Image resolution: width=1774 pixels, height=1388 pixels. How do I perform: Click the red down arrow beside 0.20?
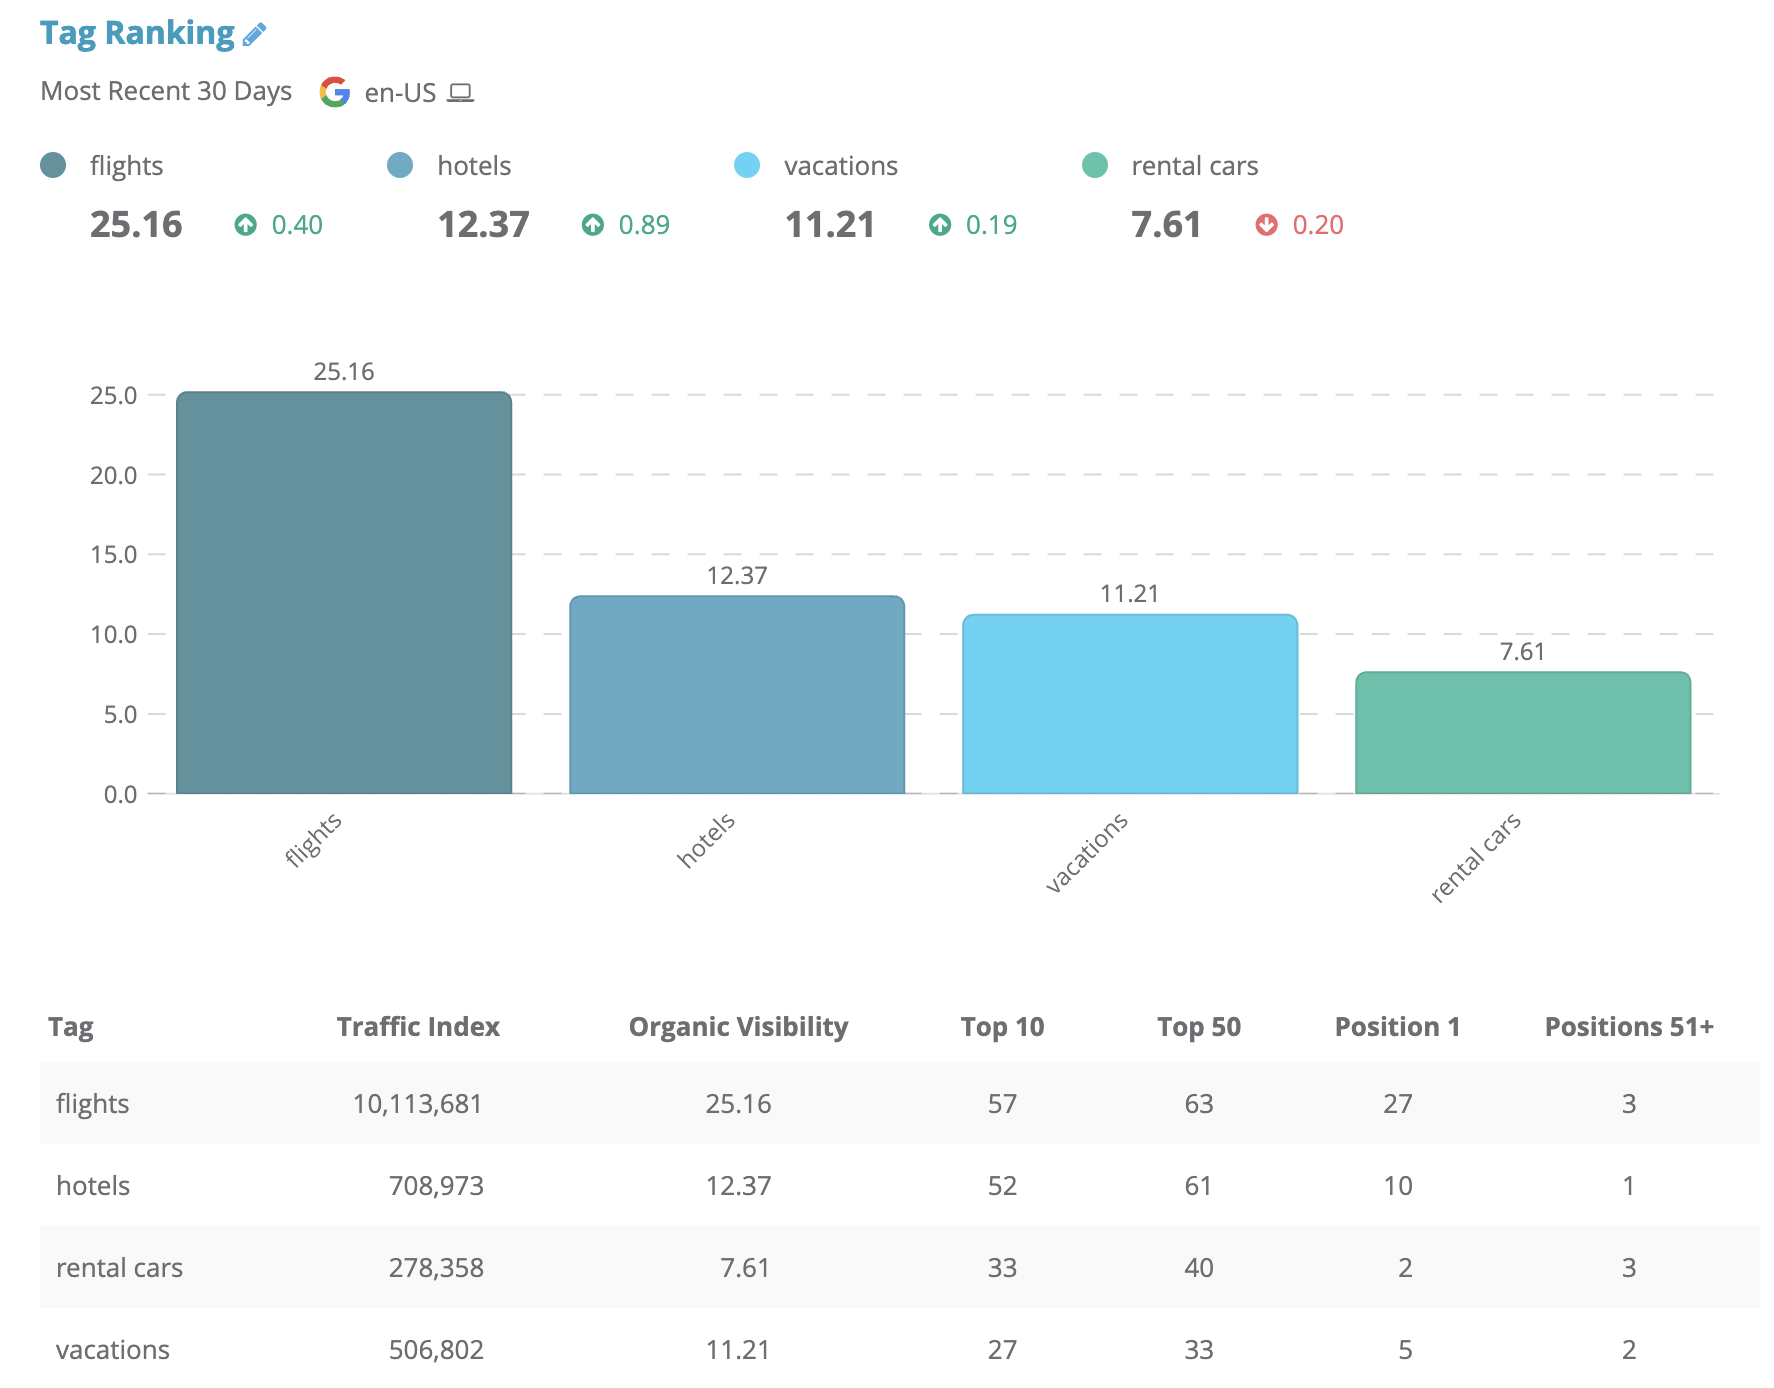(1266, 225)
